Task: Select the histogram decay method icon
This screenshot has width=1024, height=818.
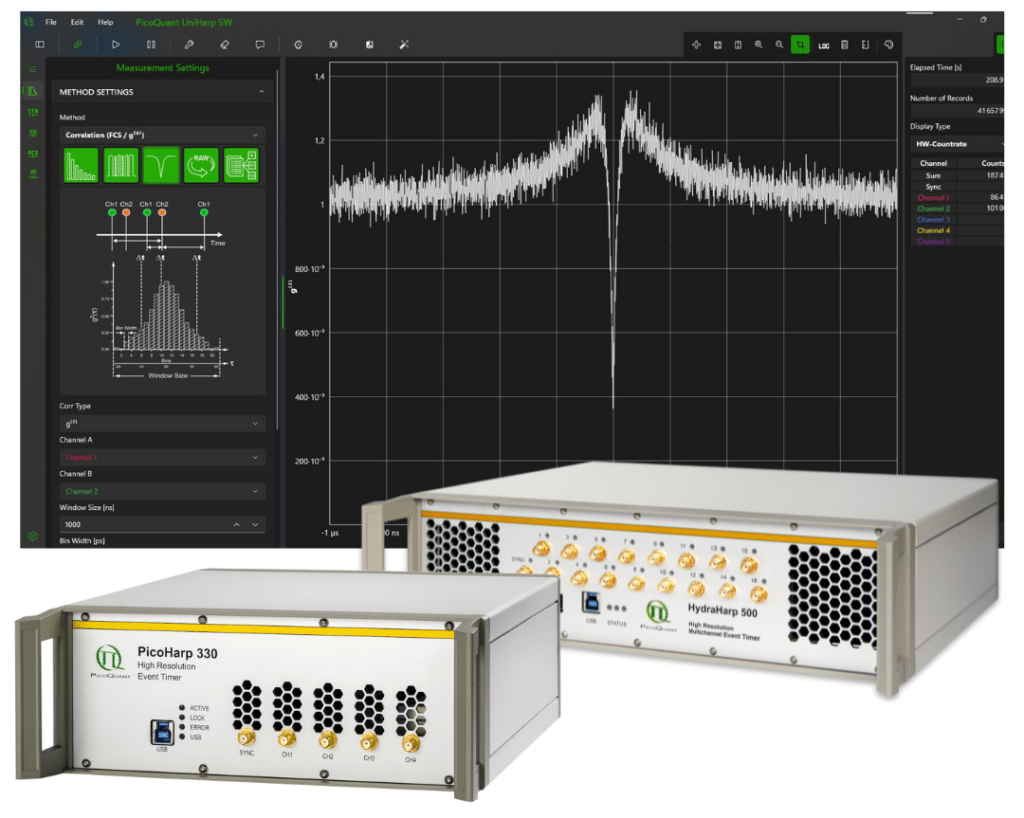Action: (81, 165)
